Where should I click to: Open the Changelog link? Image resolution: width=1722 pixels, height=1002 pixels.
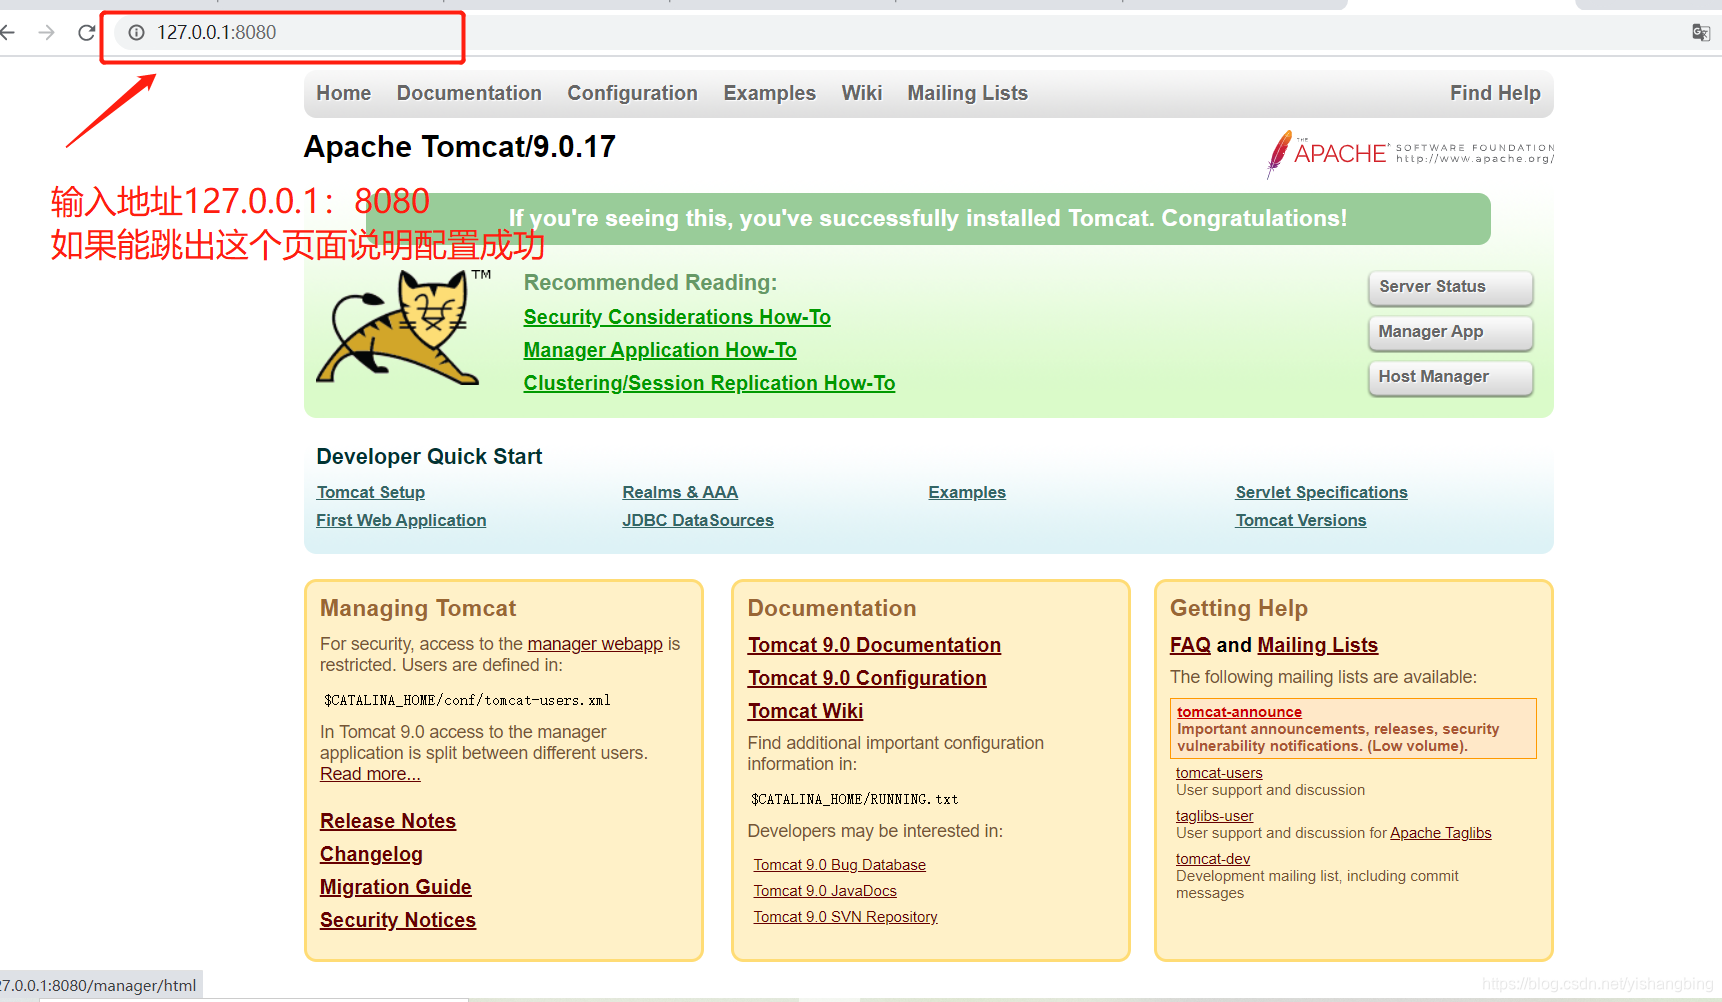click(x=371, y=854)
